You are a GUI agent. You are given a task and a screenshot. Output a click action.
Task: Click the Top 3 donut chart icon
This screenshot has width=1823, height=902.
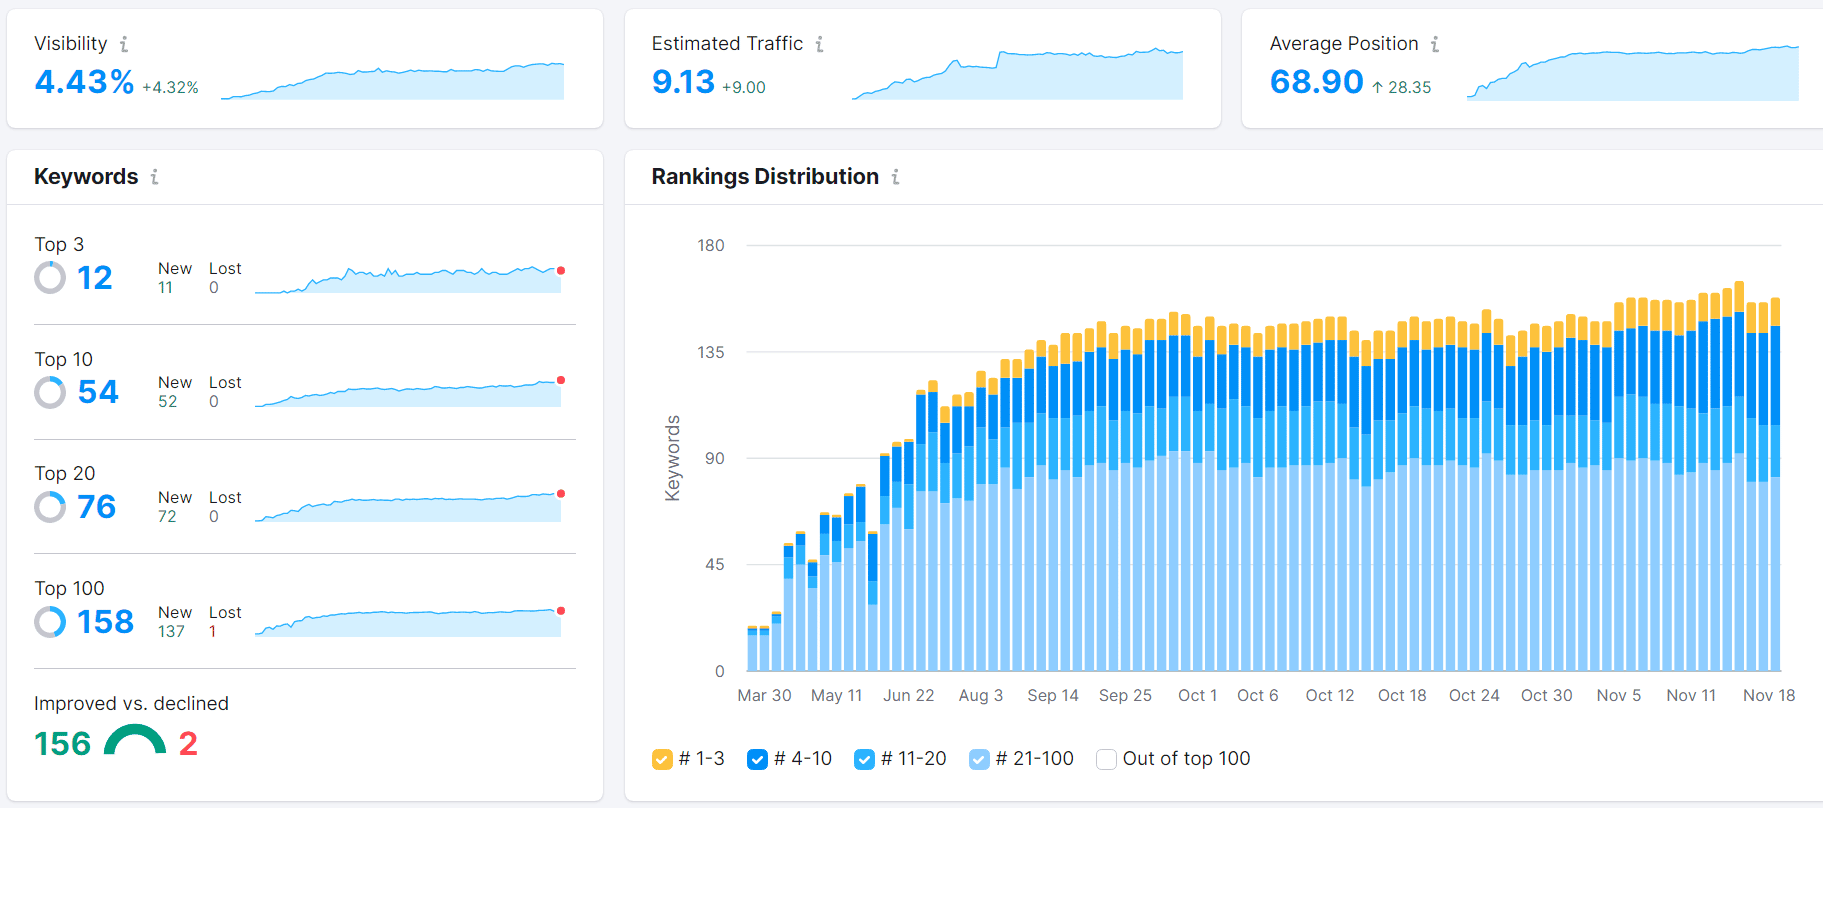click(x=50, y=278)
